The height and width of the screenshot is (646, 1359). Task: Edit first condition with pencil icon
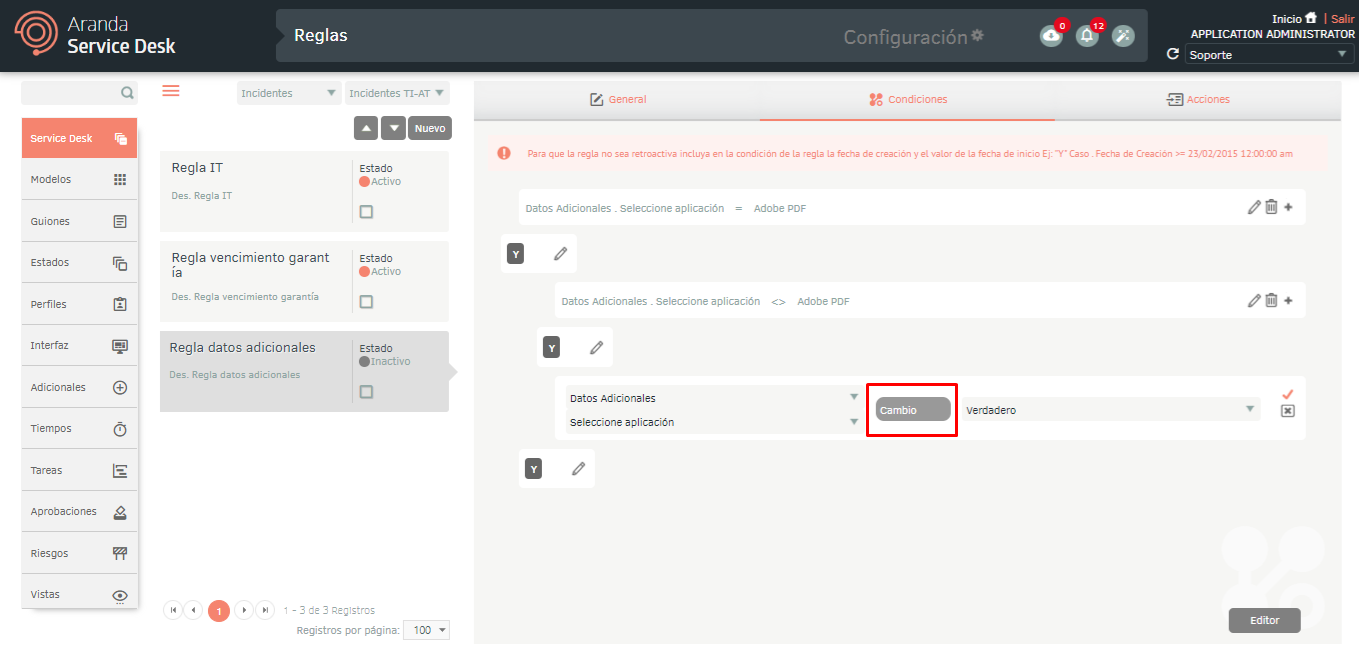[1254, 207]
